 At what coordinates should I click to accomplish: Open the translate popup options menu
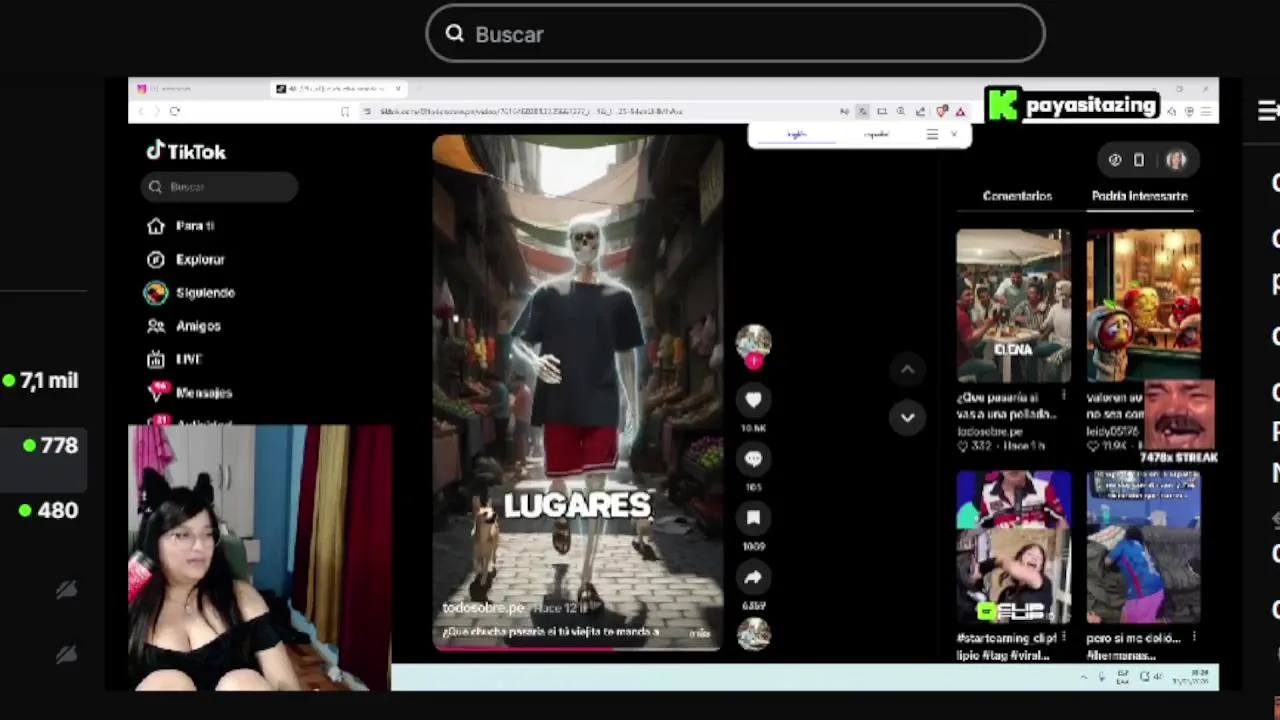pyautogui.click(x=932, y=134)
